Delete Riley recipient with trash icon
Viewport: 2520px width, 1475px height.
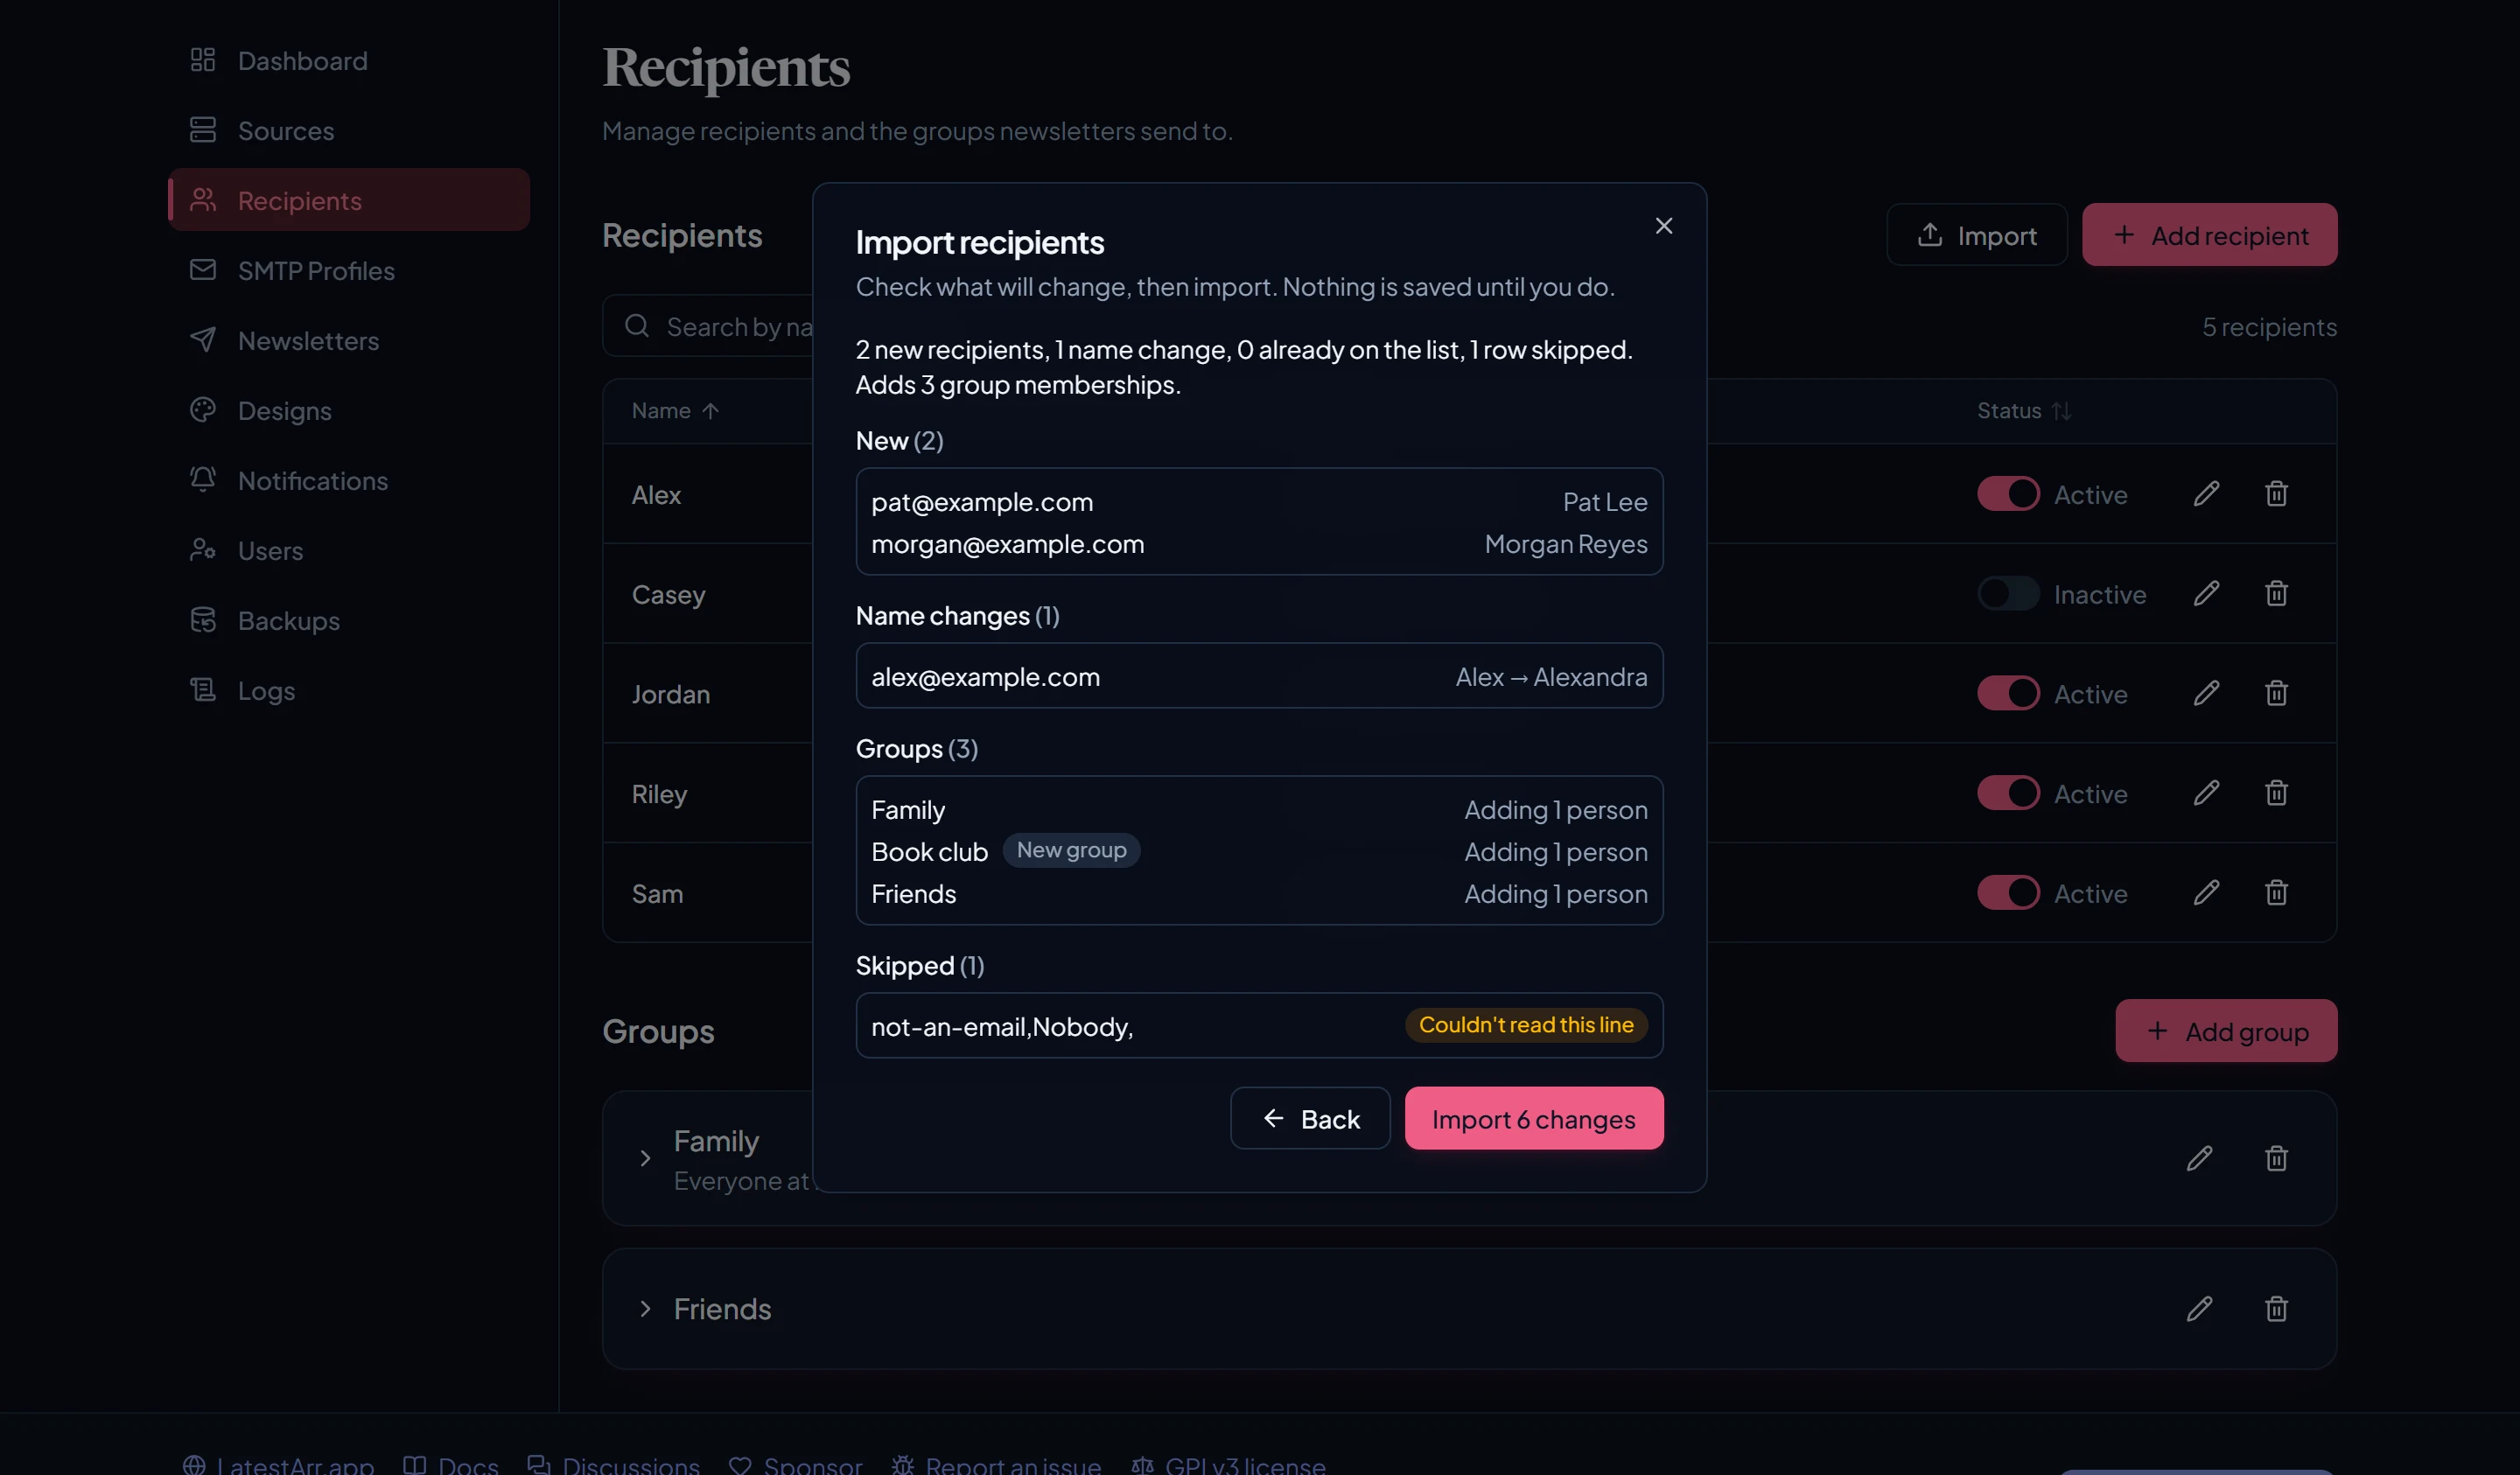tap(2276, 793)
